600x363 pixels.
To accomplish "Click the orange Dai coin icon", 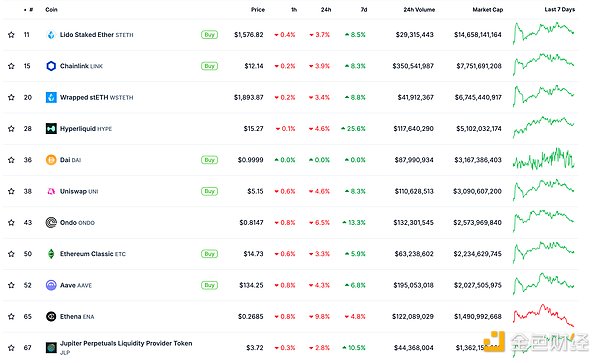I will [x=51, y=160].
